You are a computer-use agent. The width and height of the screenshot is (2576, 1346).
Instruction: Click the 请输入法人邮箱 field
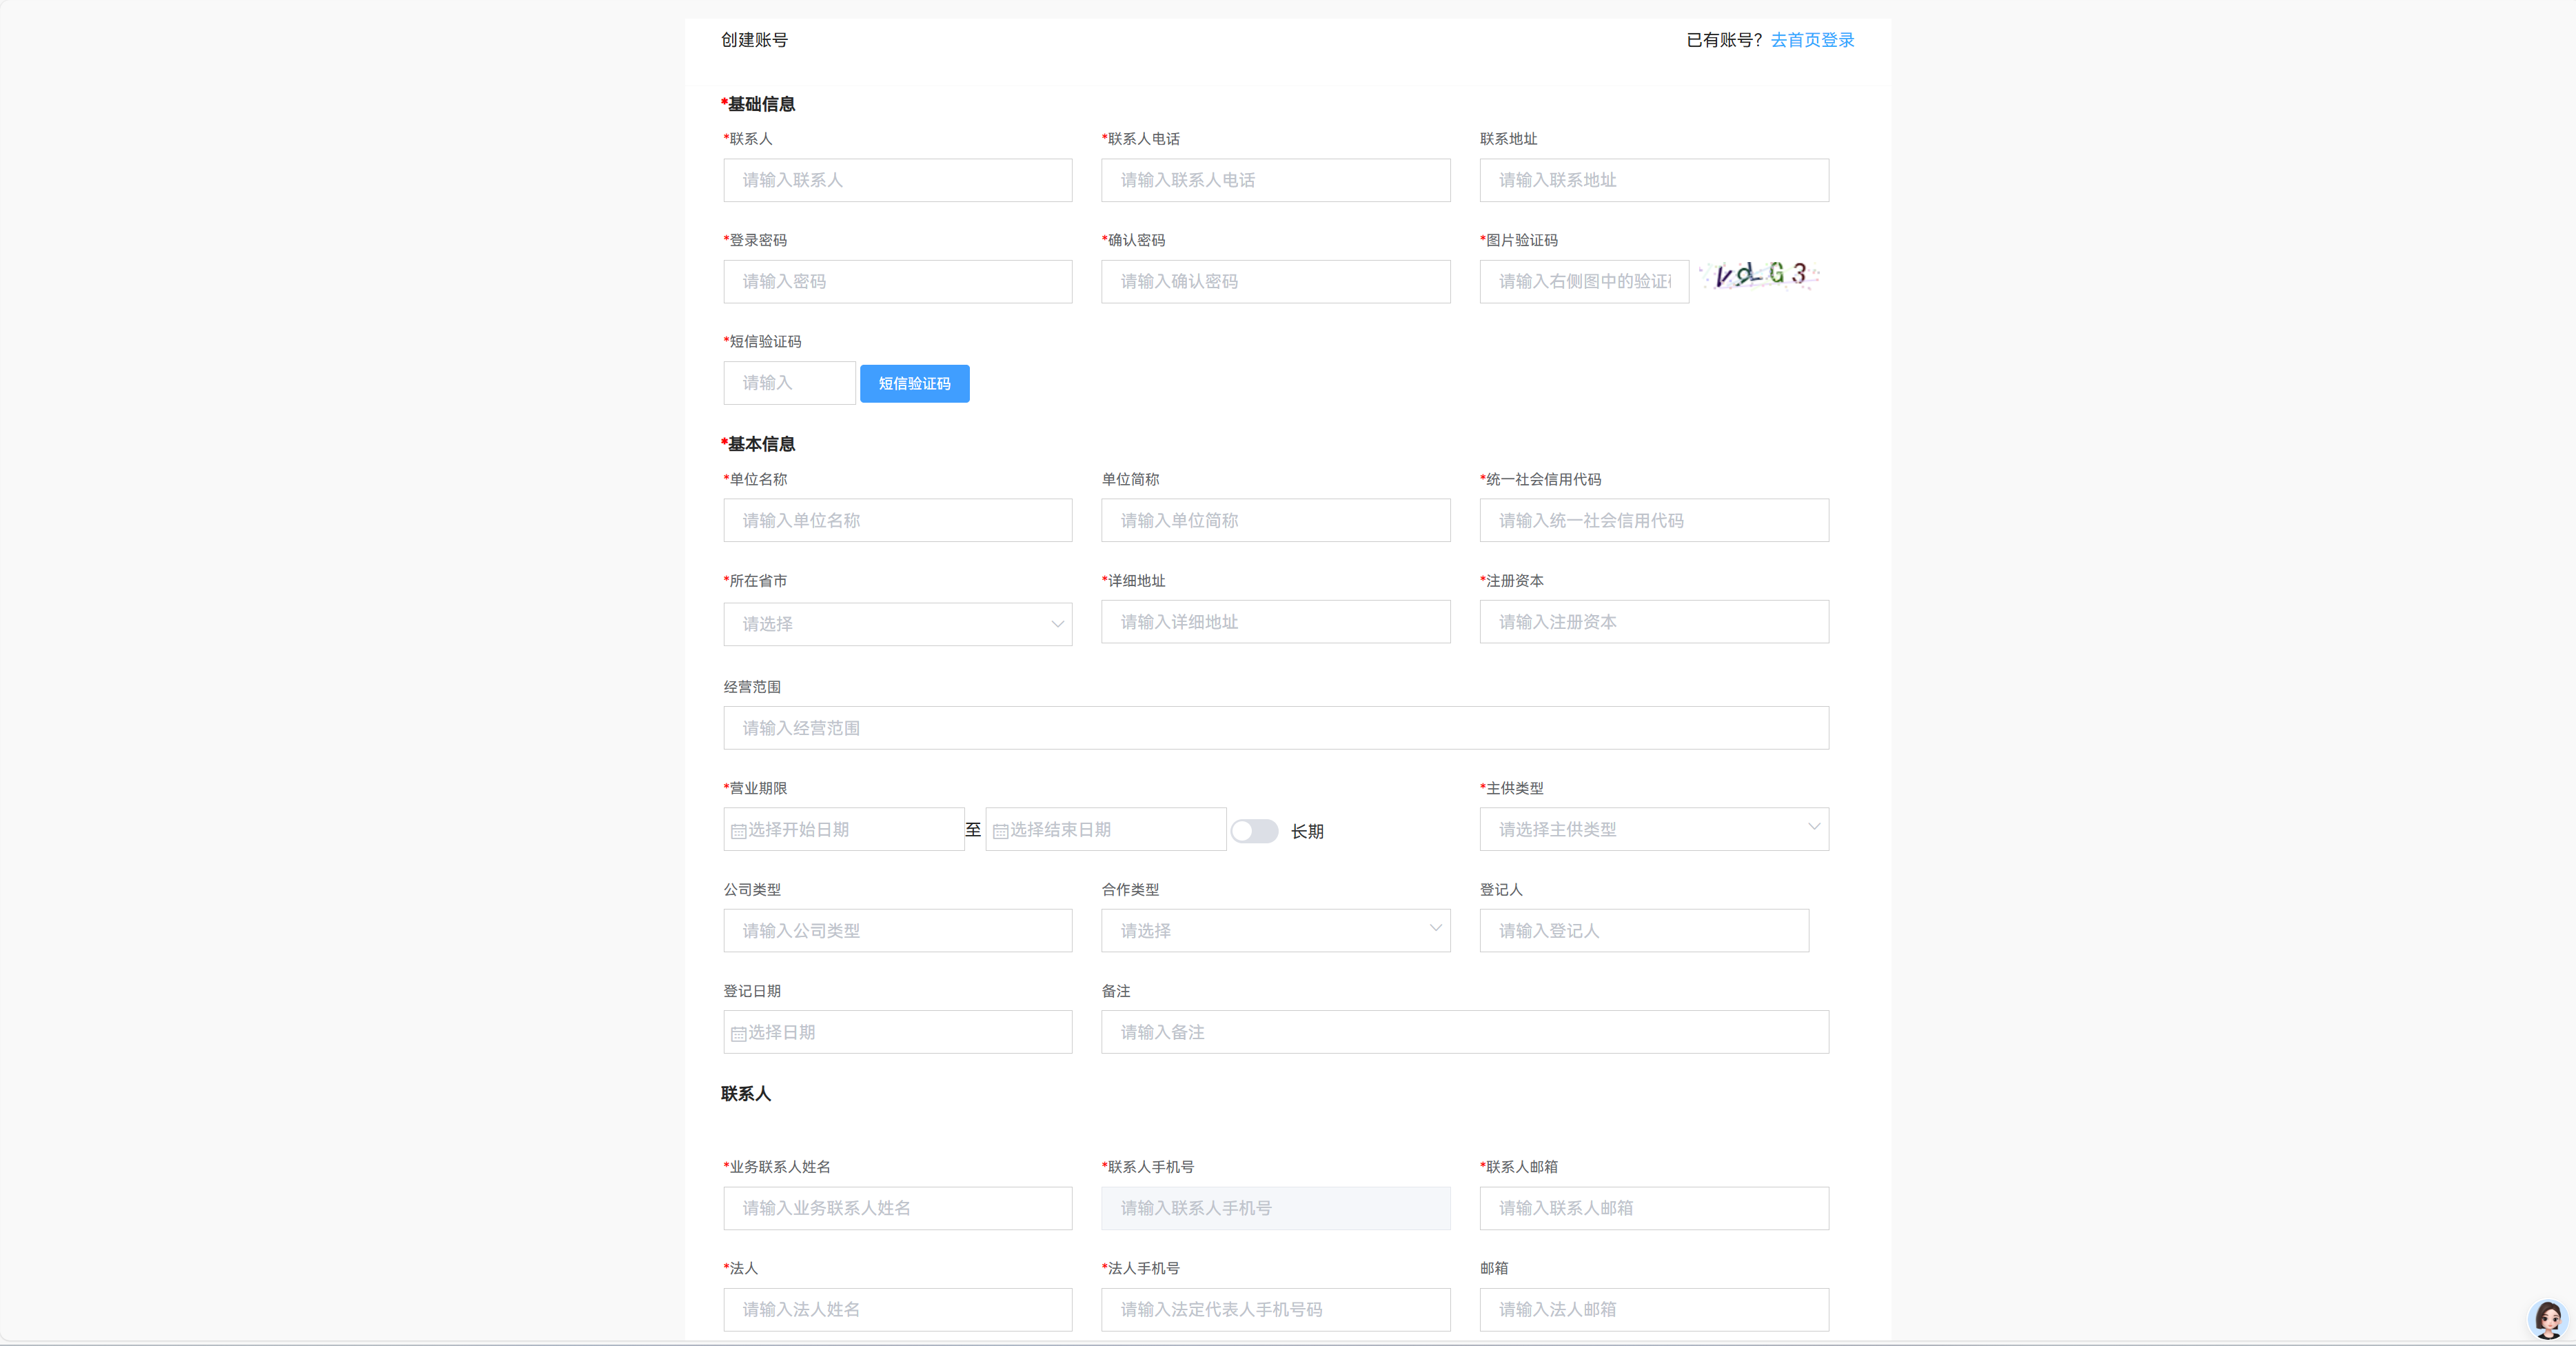(1654, 1309)
